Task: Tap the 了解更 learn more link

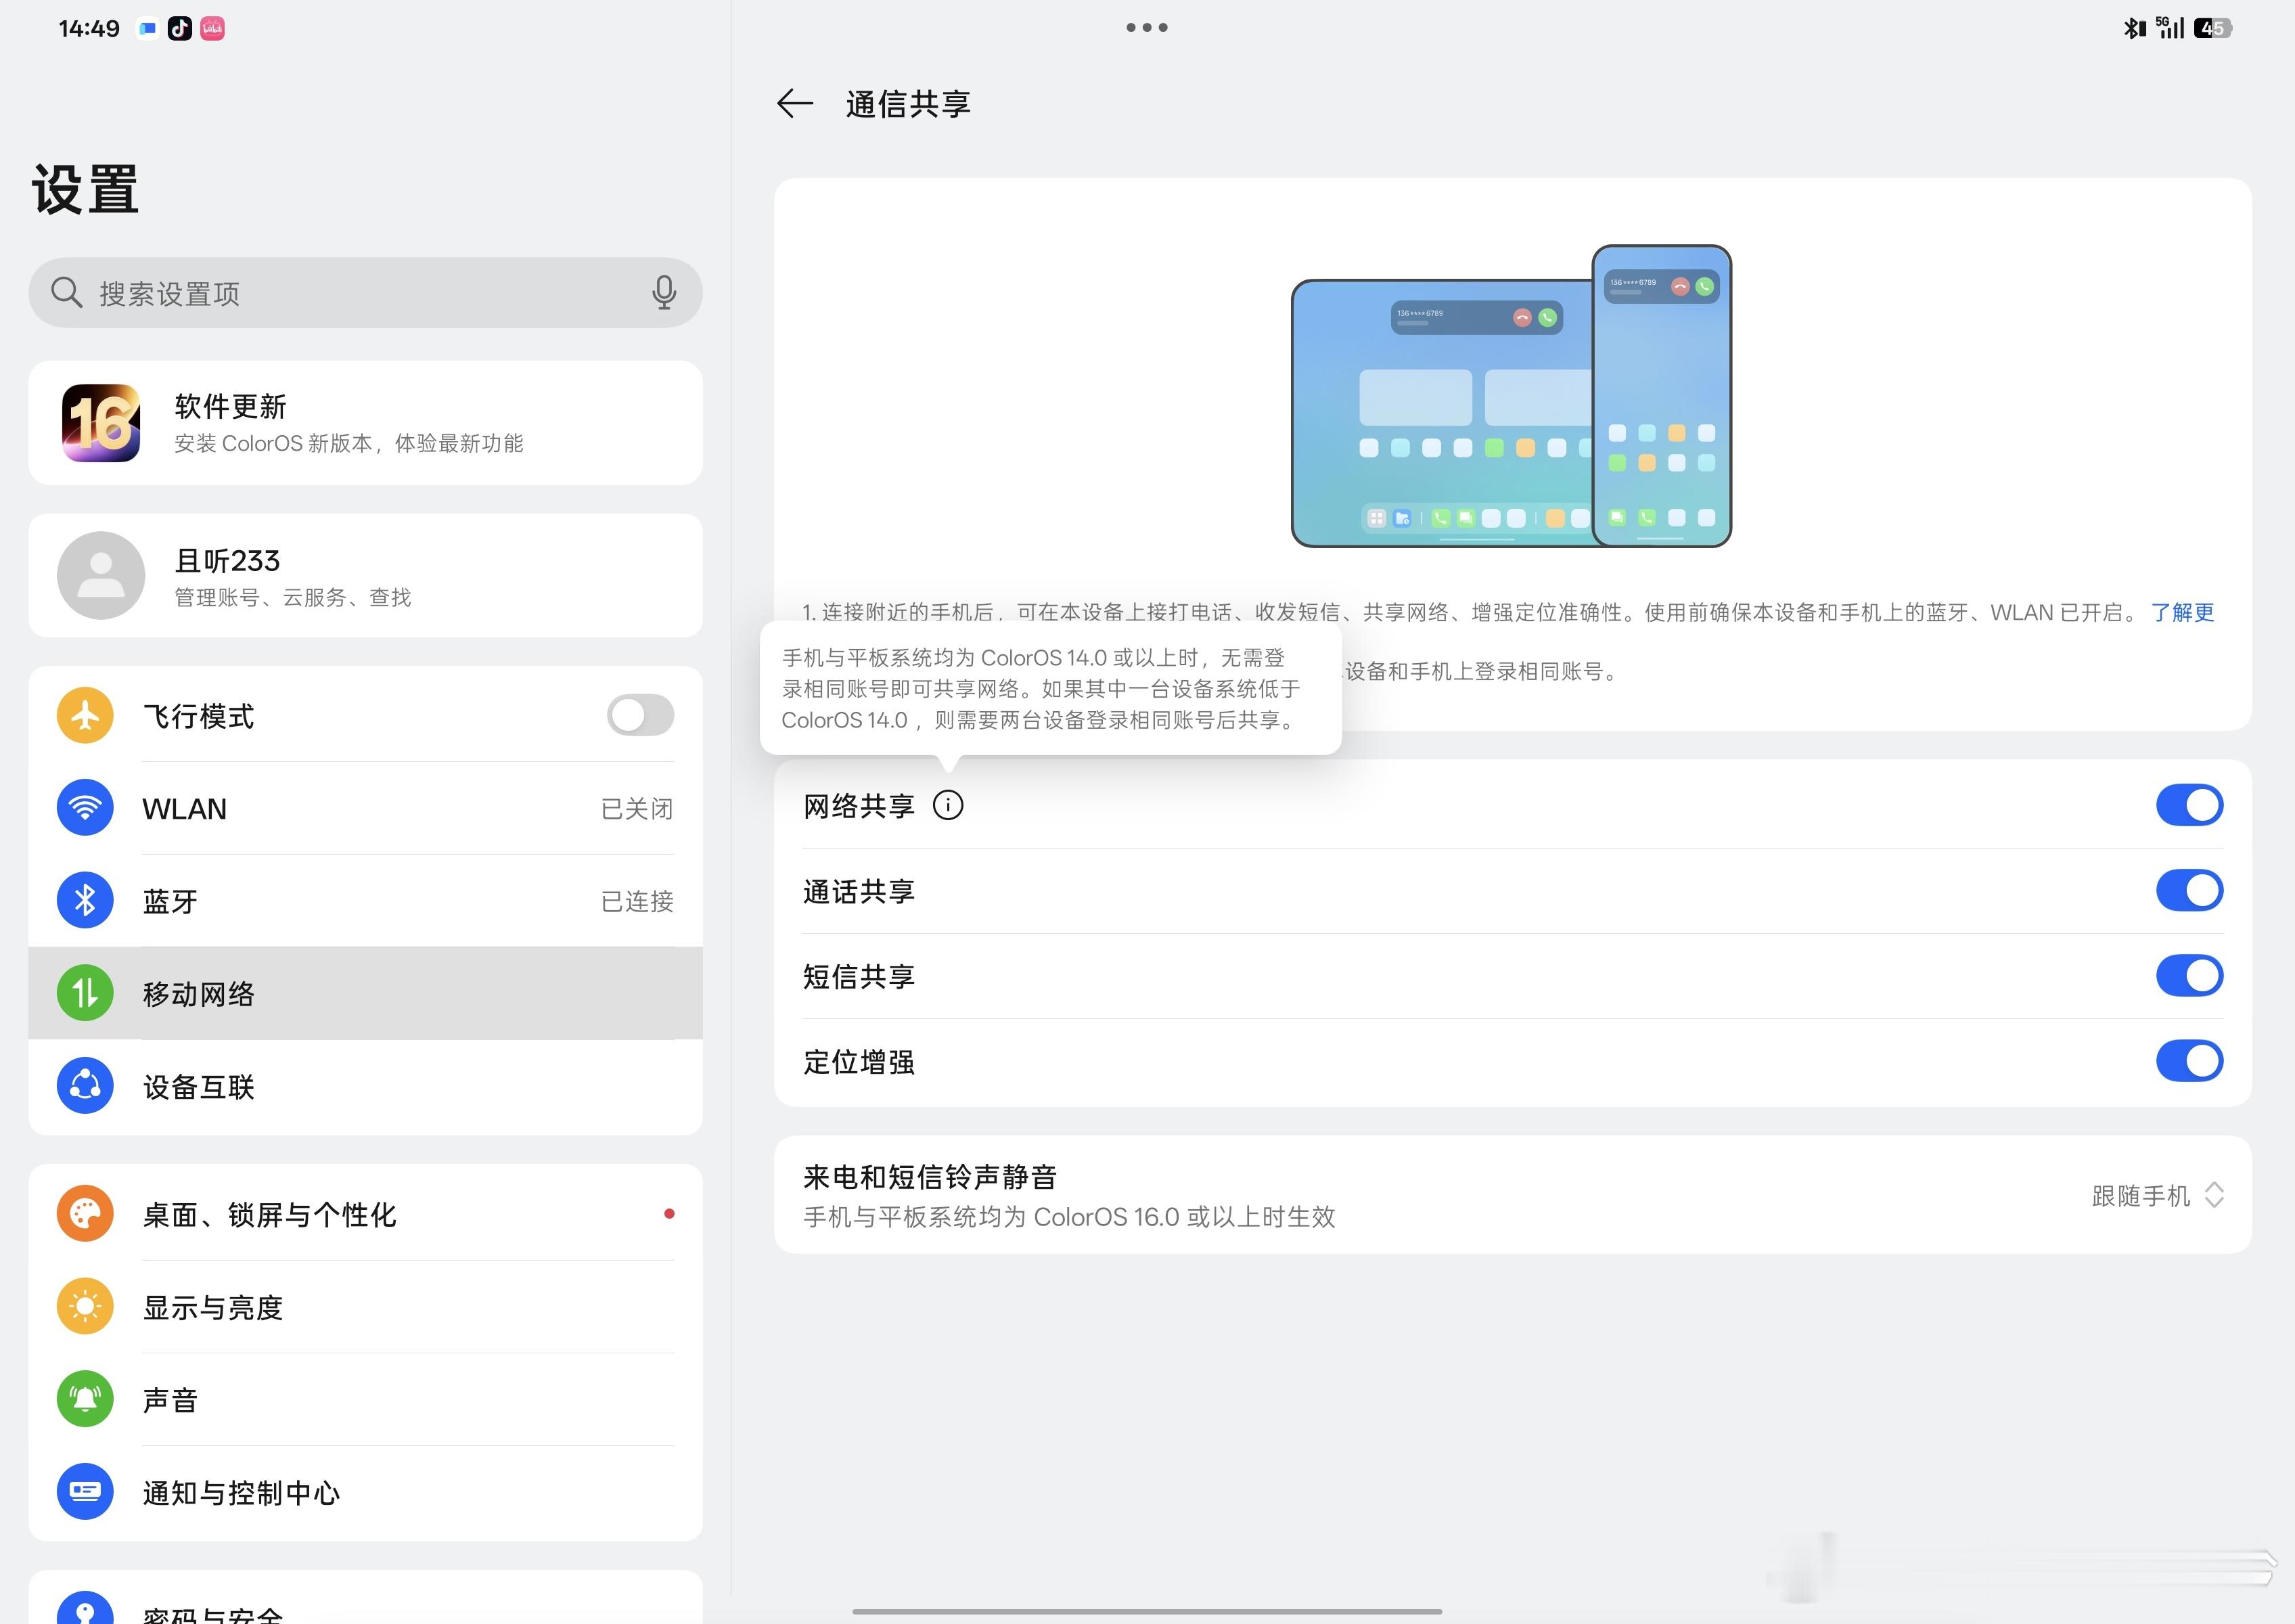Action: (2183, 613)
